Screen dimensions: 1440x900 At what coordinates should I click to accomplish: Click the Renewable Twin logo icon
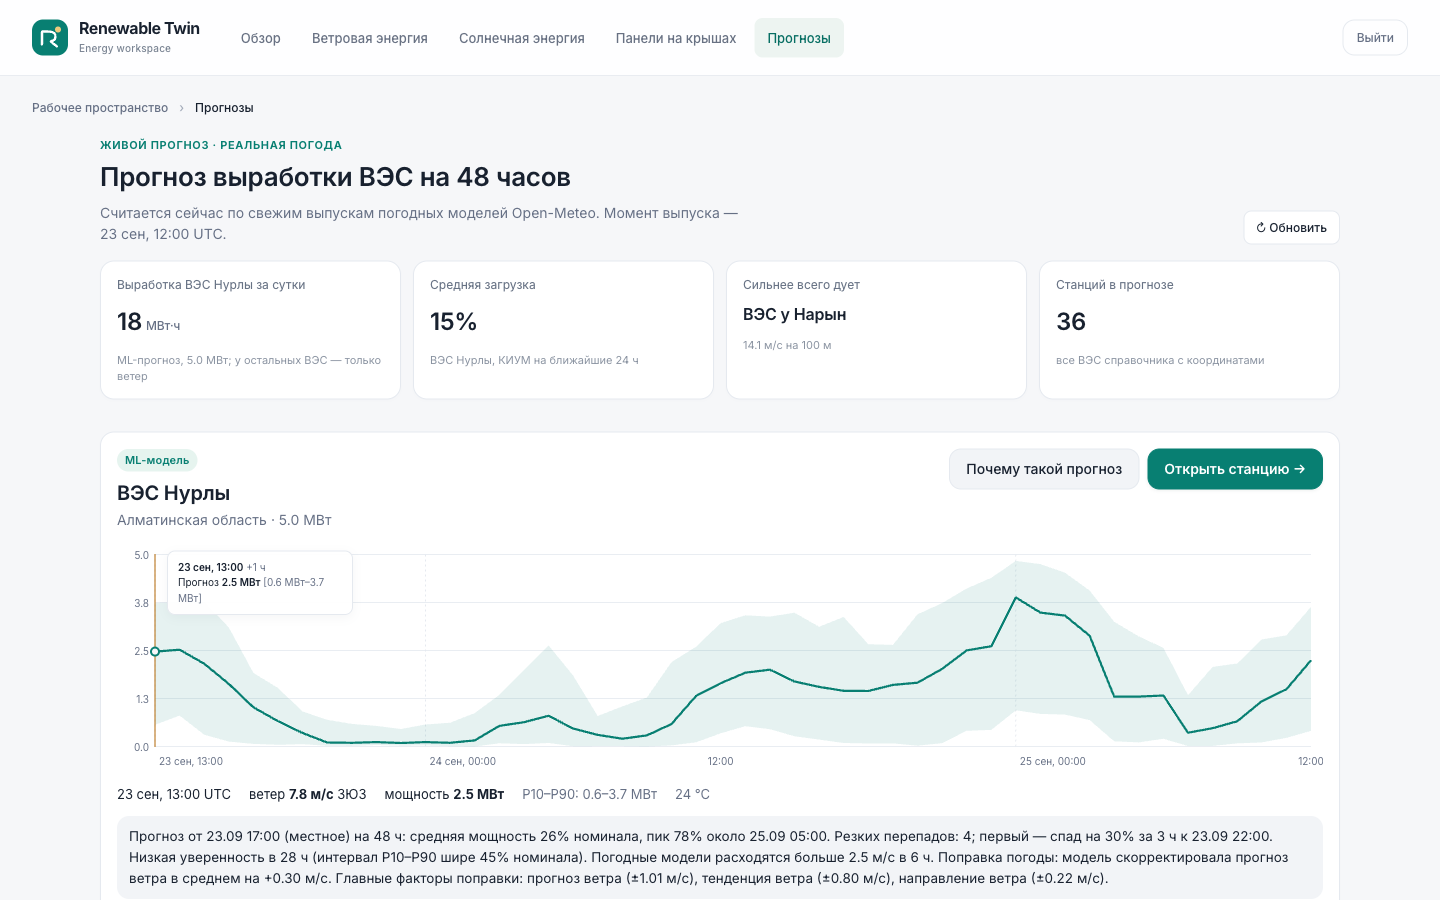[x=50, y=38]
